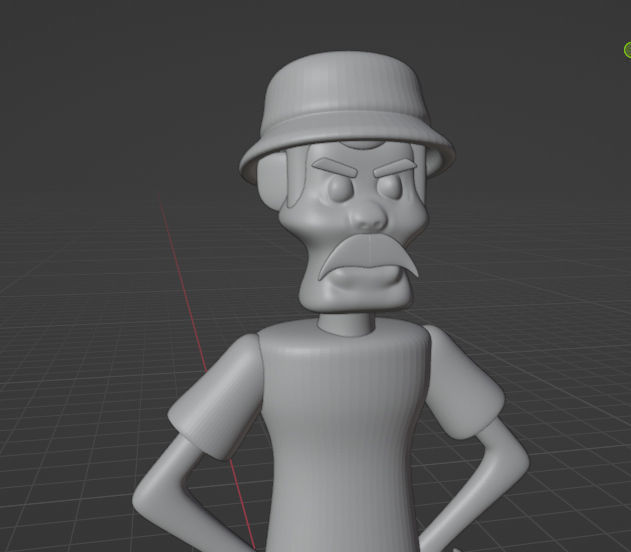Select the character's mustache mesh
Screen dimensions: 631x552
(368, 255)
